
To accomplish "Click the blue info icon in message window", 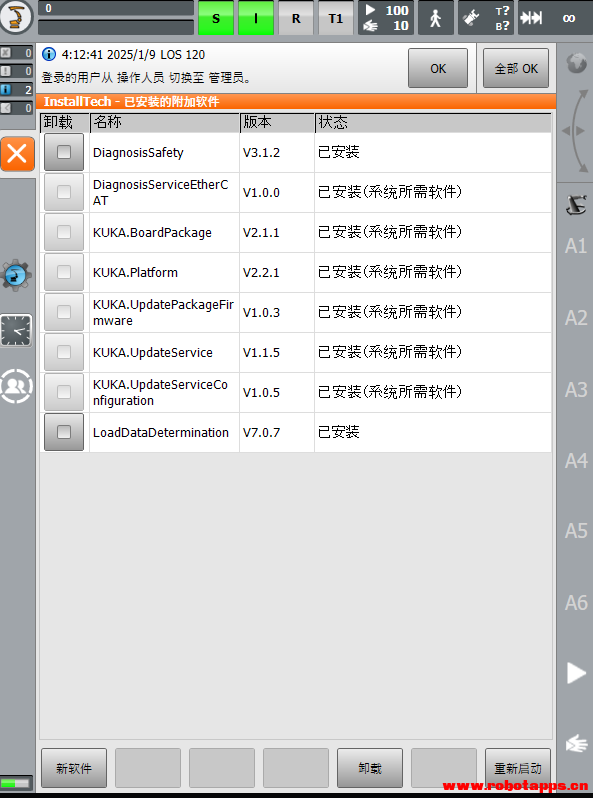I will (x=49, y=54).
